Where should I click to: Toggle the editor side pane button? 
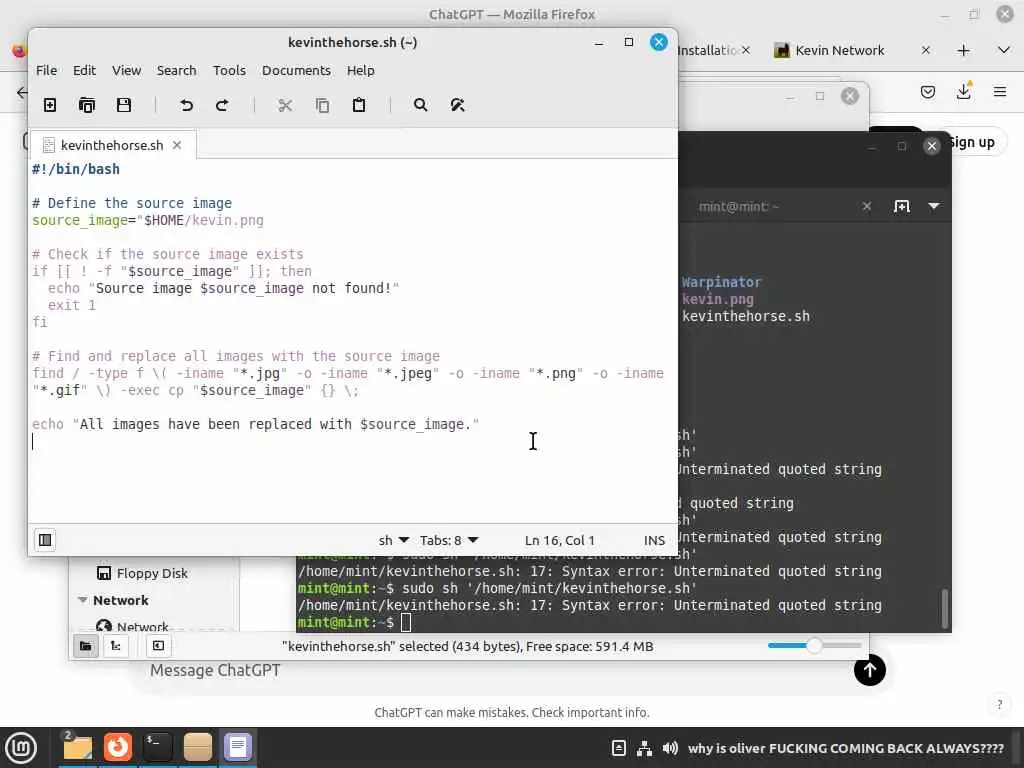[x=45, y=540]
